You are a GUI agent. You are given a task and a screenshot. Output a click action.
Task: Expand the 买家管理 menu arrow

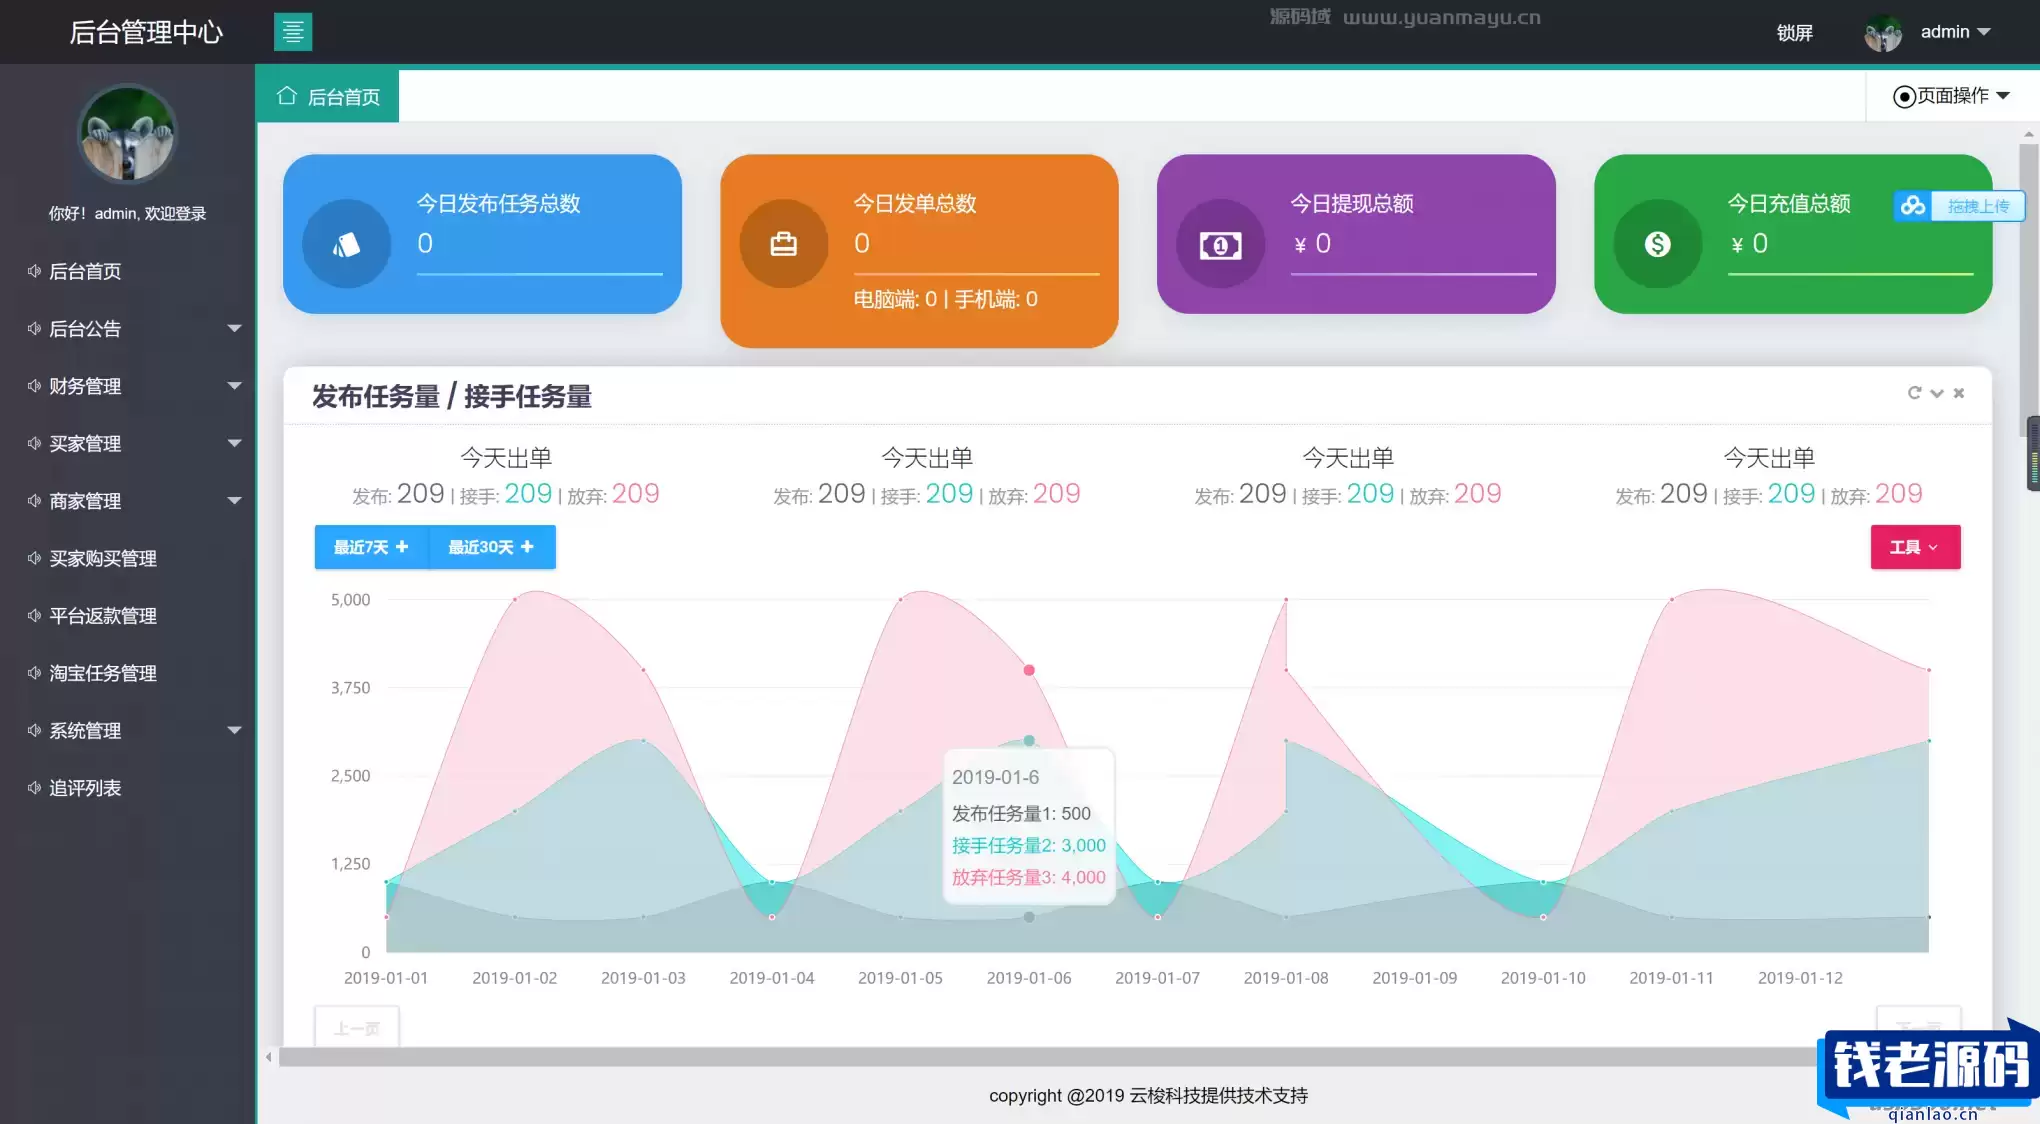234,443
